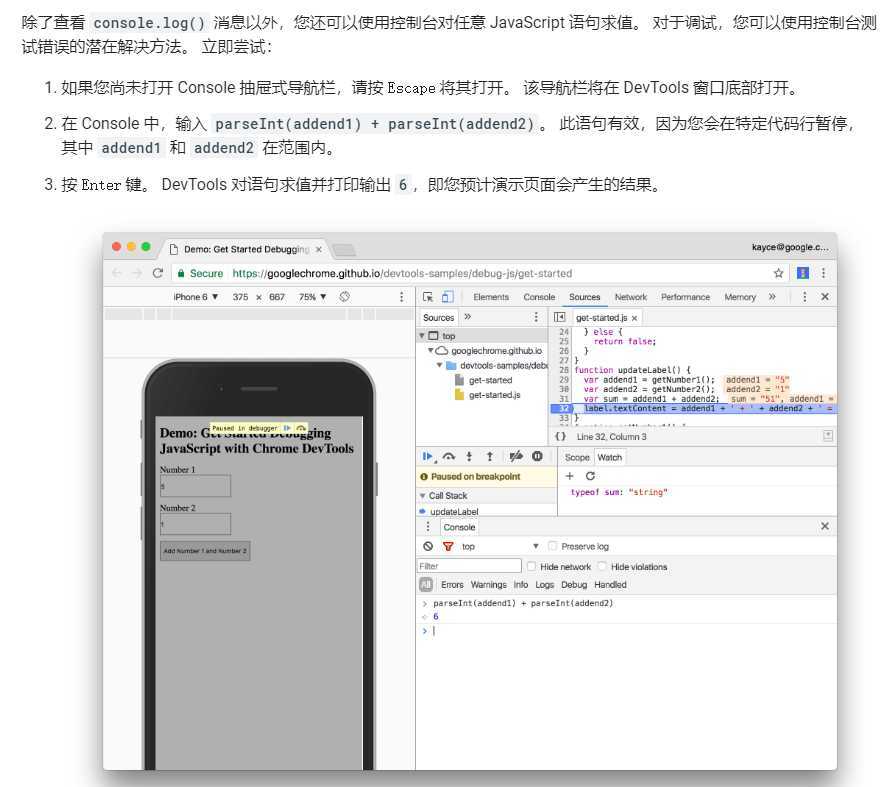Click the console Filter input field

[x=470, y=566]
